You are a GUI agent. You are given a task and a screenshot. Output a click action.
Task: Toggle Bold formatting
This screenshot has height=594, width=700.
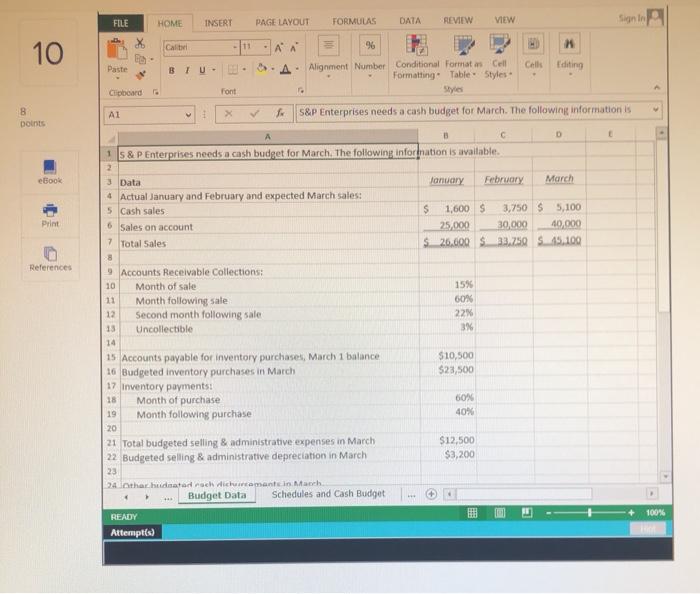171,70
